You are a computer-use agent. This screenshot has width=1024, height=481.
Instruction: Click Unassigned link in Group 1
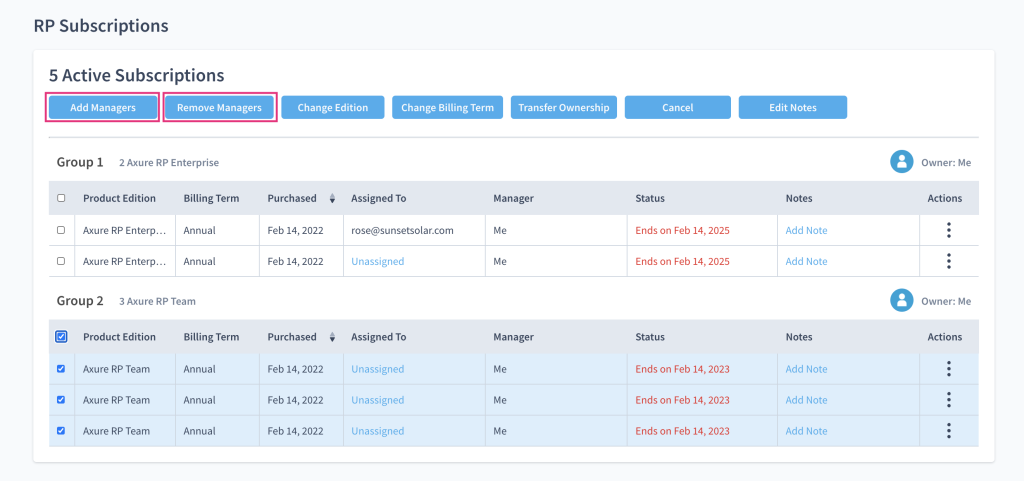coord(377,261)
